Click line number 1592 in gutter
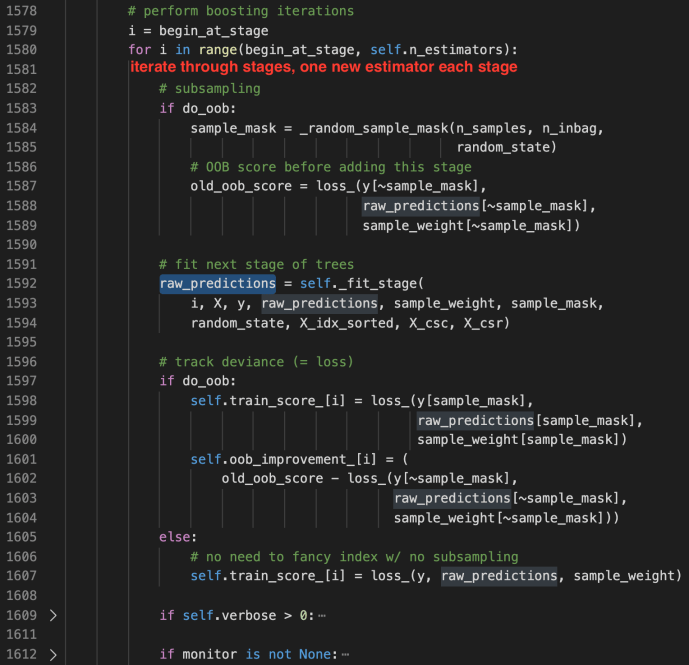Screen dimensions: 689x665 (22, 283)
